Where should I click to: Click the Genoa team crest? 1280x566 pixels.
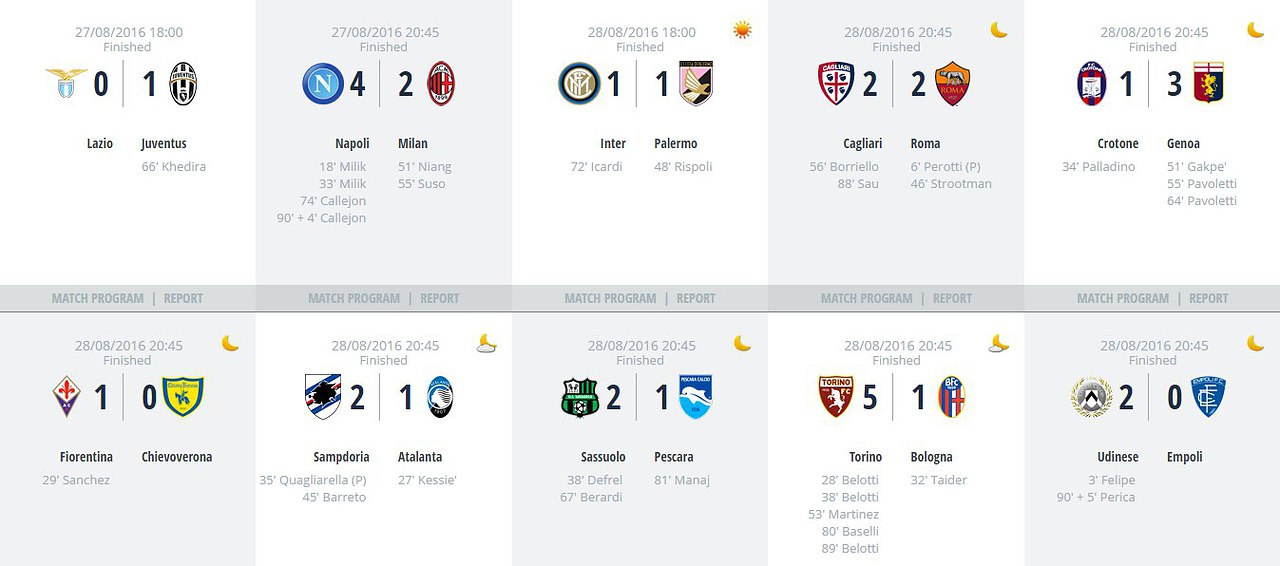[1209, 84]
